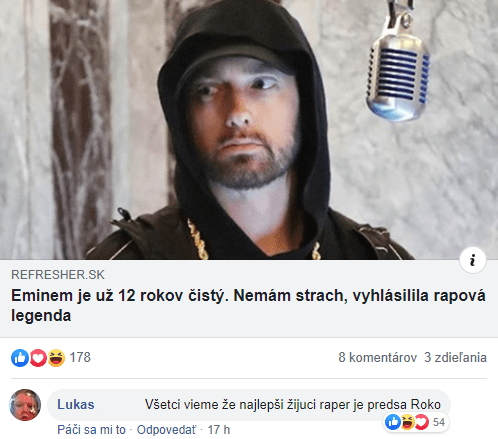Open the article headline about Eminem

click(248, 305)
